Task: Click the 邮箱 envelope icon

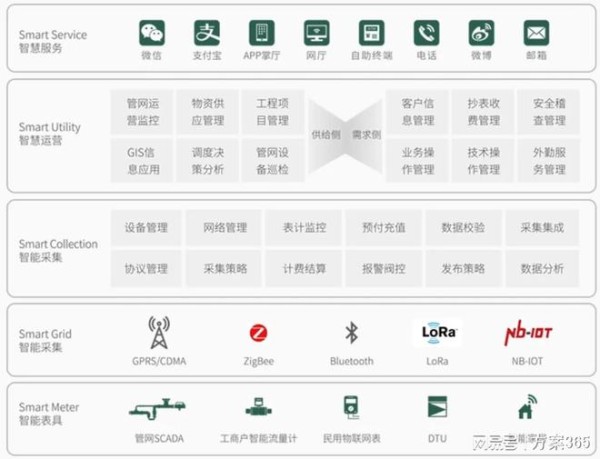Action: click(x=536, y=33)
